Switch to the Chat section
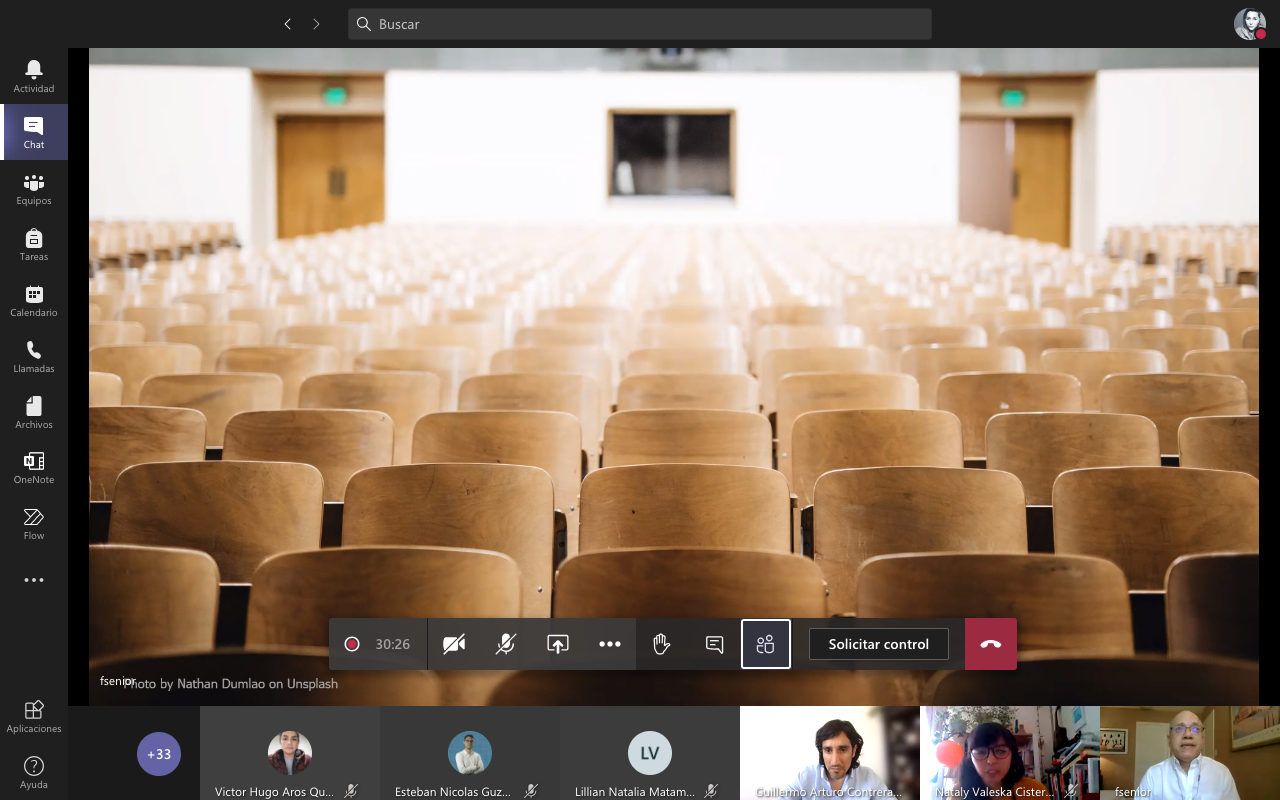This screenshot has width=1280, height=800. click(x=34, y=132)
